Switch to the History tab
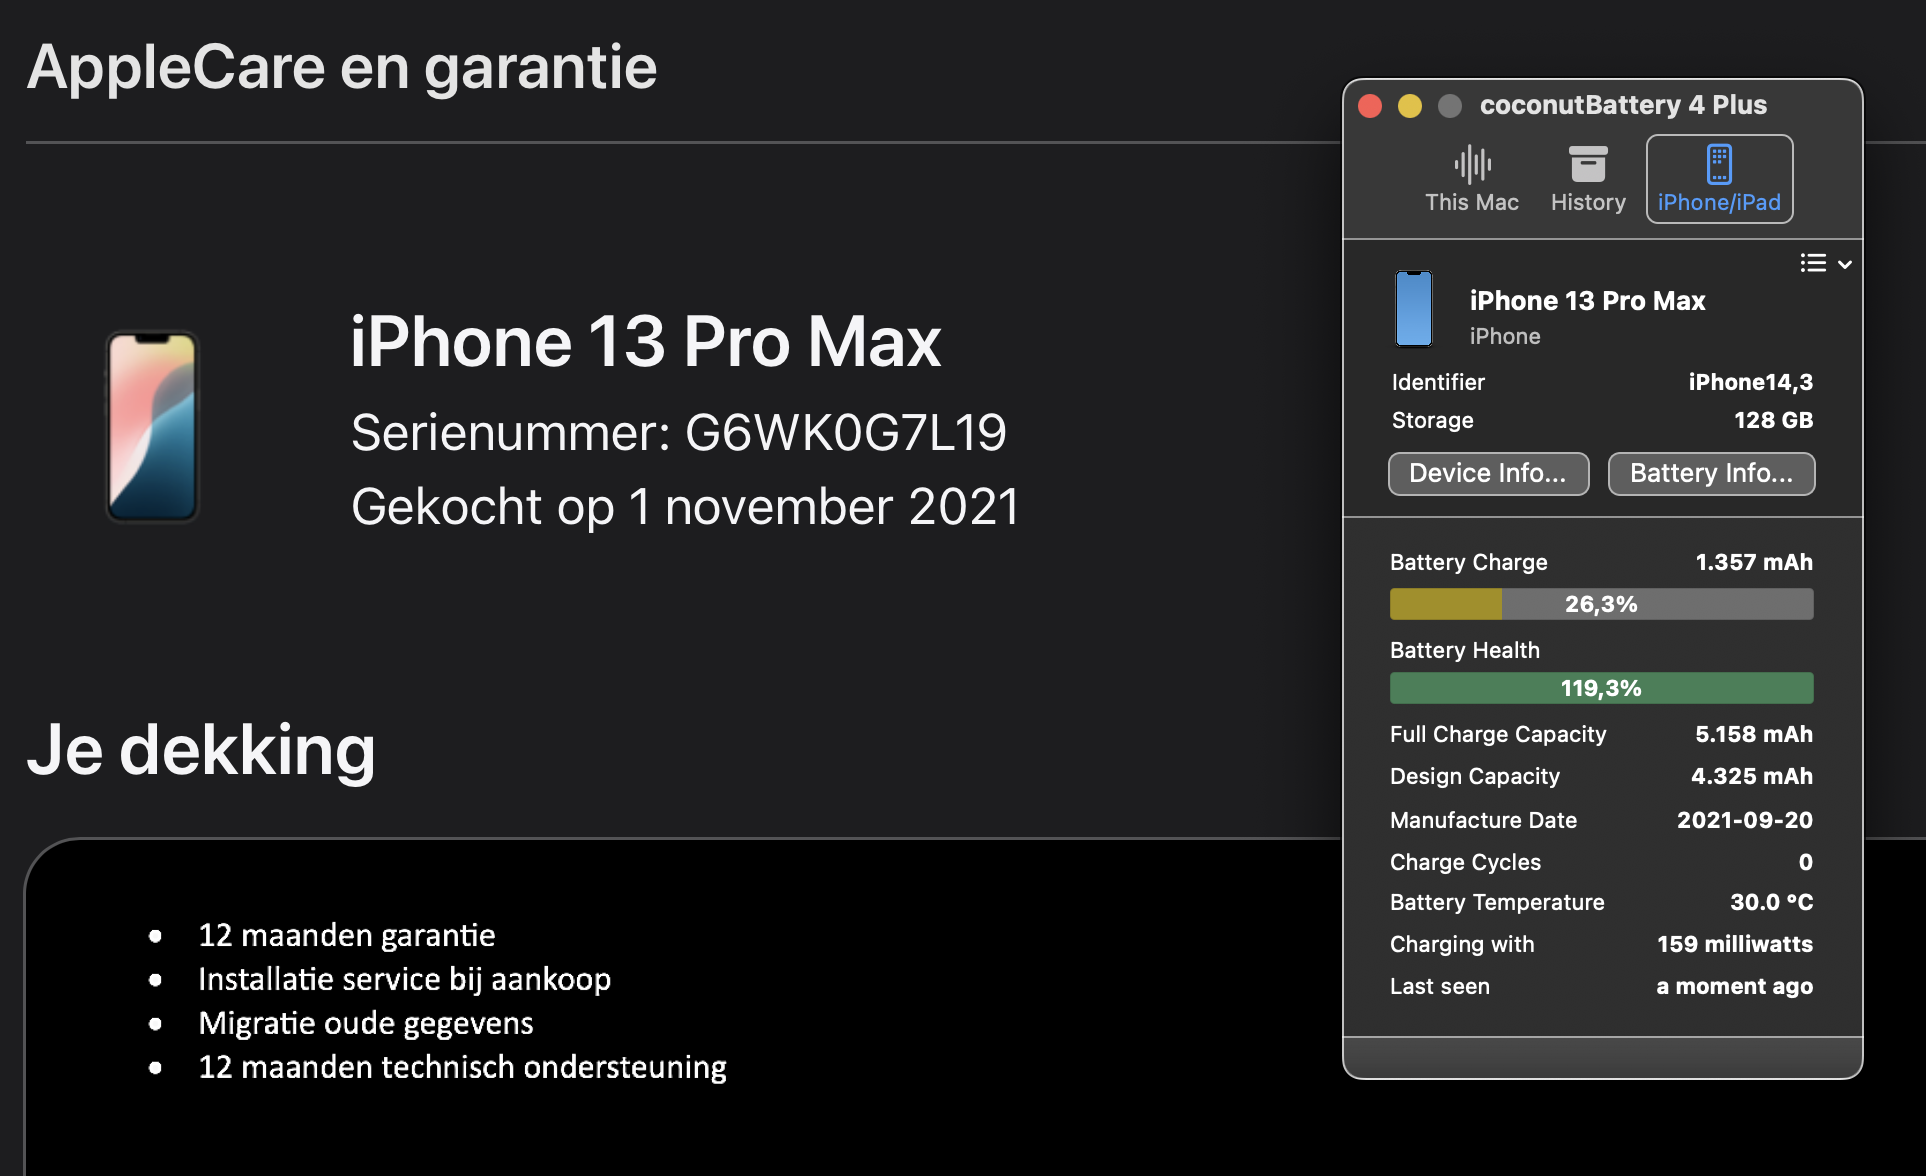The image size is (1926, 1176). point(1587,202)
